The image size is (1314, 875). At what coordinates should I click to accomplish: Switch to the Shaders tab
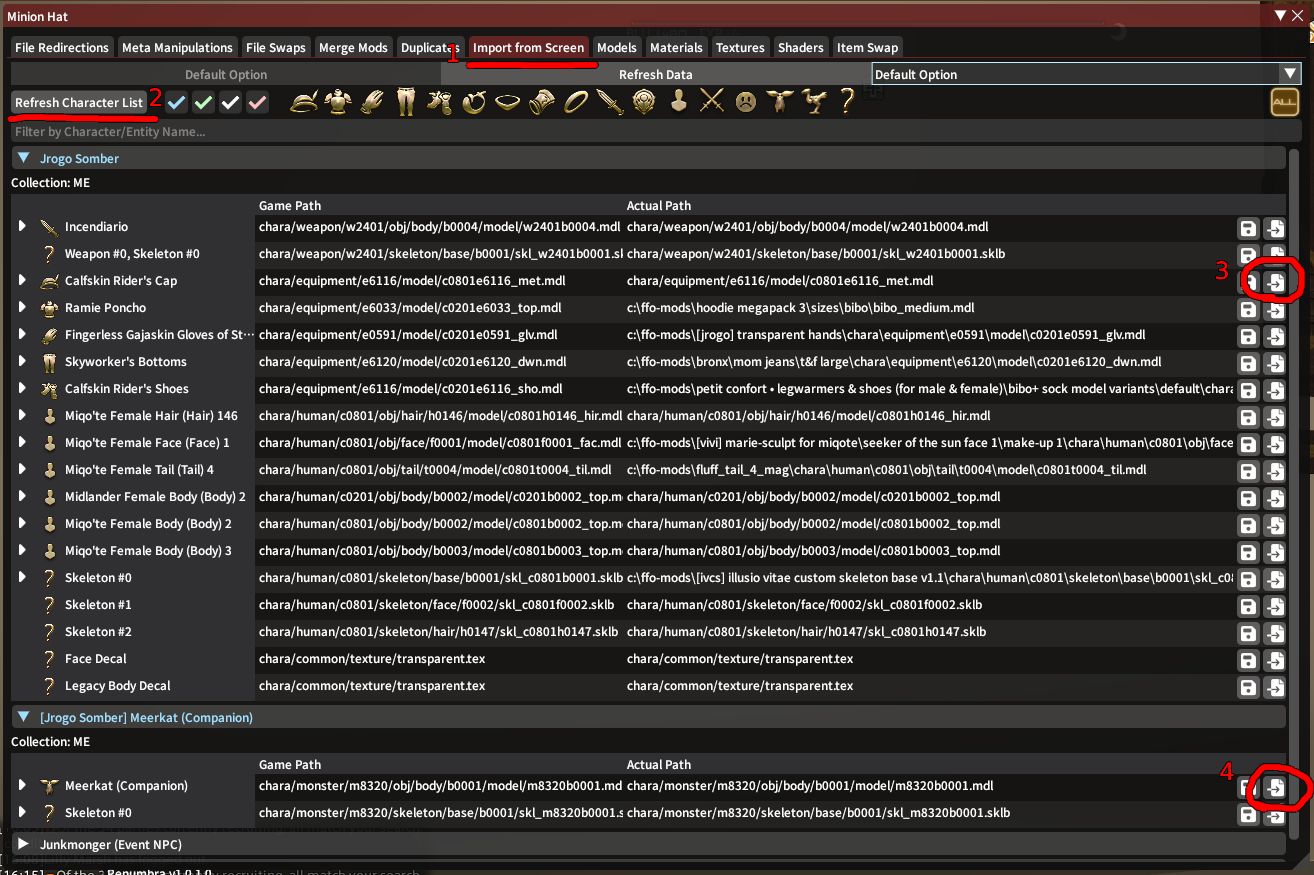click(801, 47)
